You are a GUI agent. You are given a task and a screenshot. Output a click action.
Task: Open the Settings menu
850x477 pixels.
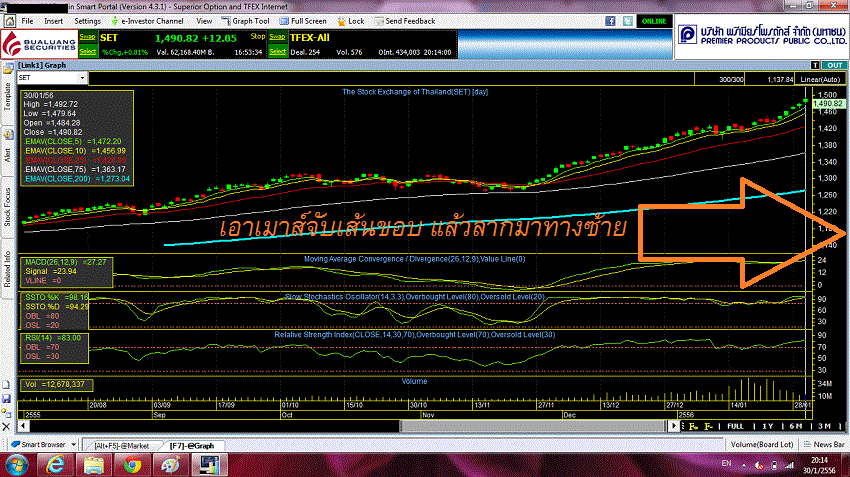click(x=87, y=21)
